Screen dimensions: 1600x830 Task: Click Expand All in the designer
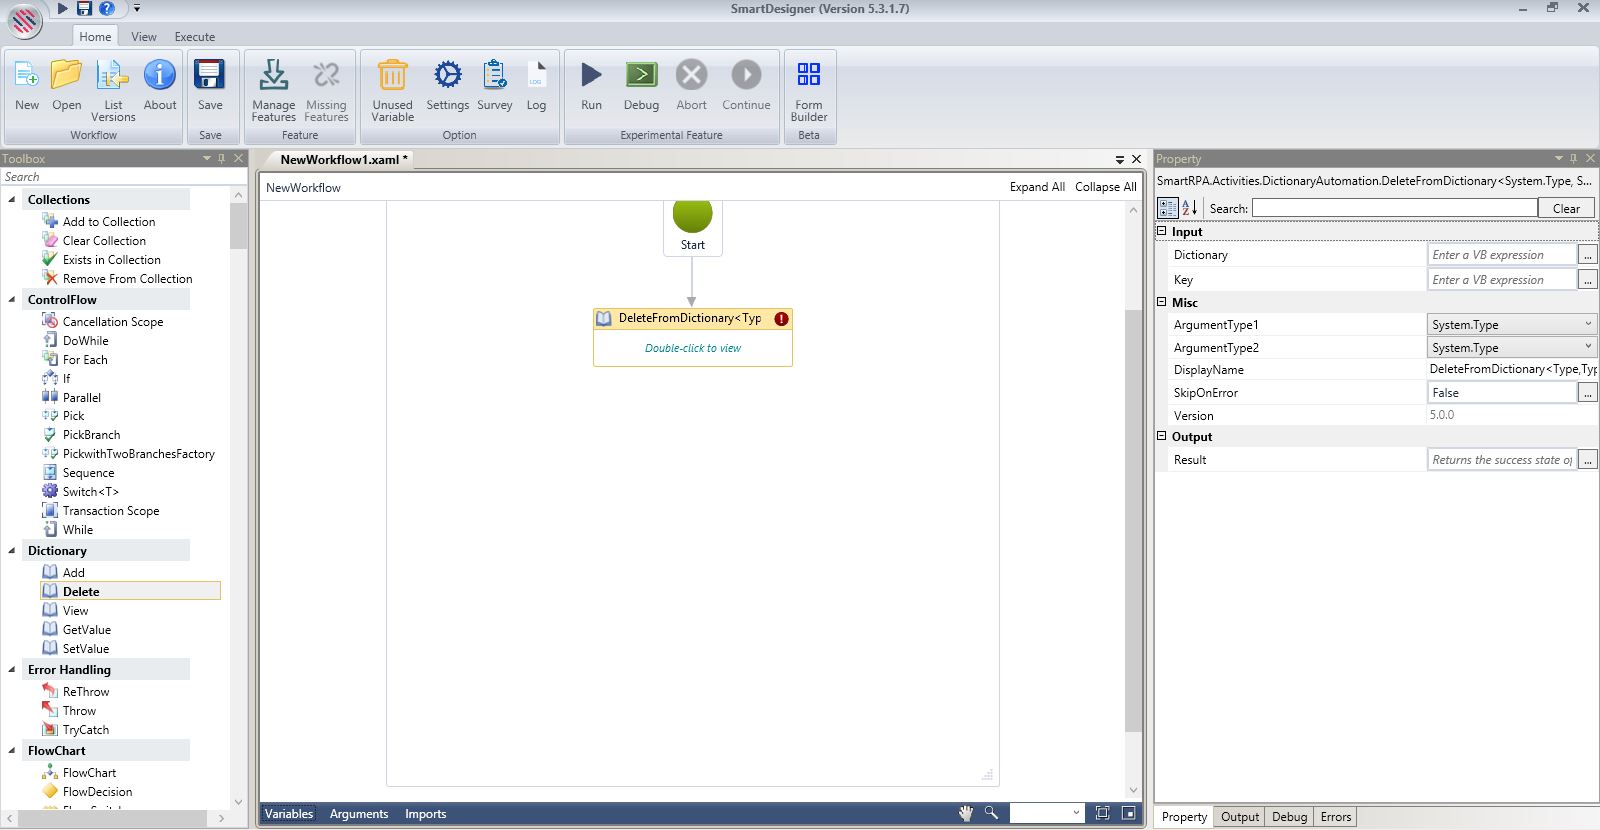[x=1036, y=187]
